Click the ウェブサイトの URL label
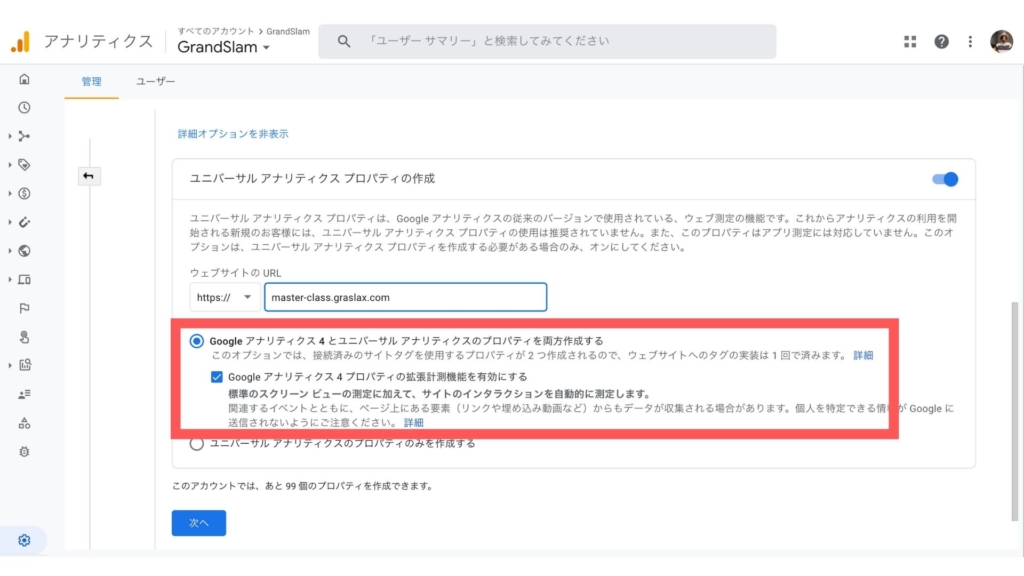Image resolution: width=1024 pixels, height=576 pixels. click(x=236, y=273)
